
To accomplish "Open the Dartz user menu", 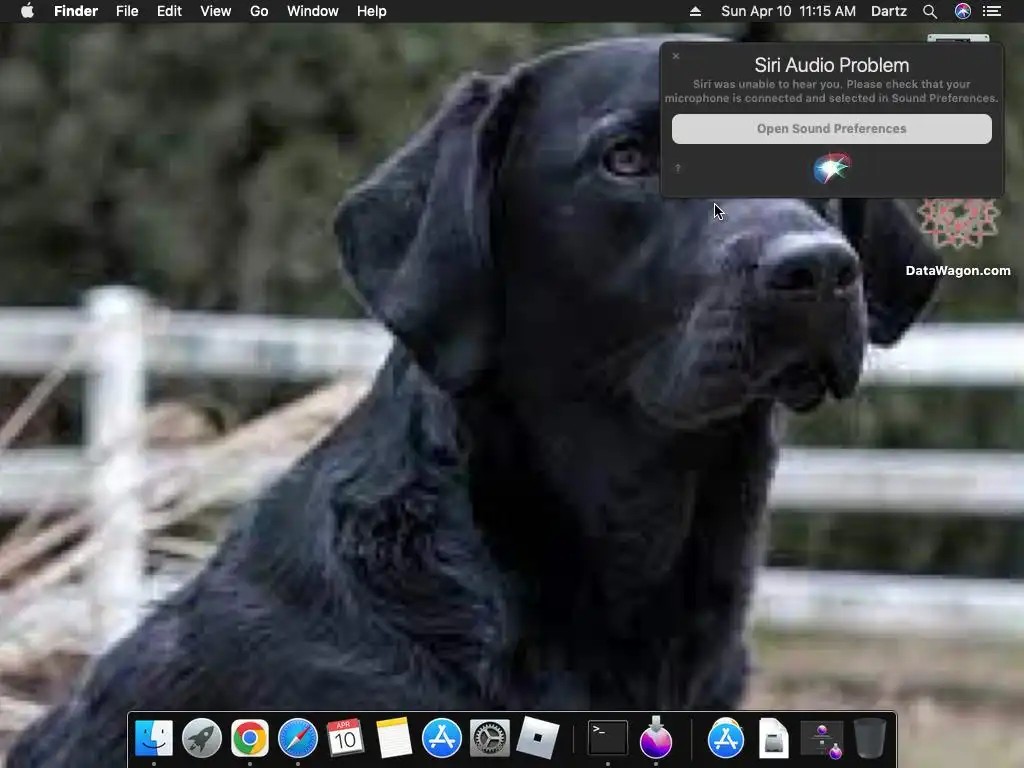I will tap(889, 11).
